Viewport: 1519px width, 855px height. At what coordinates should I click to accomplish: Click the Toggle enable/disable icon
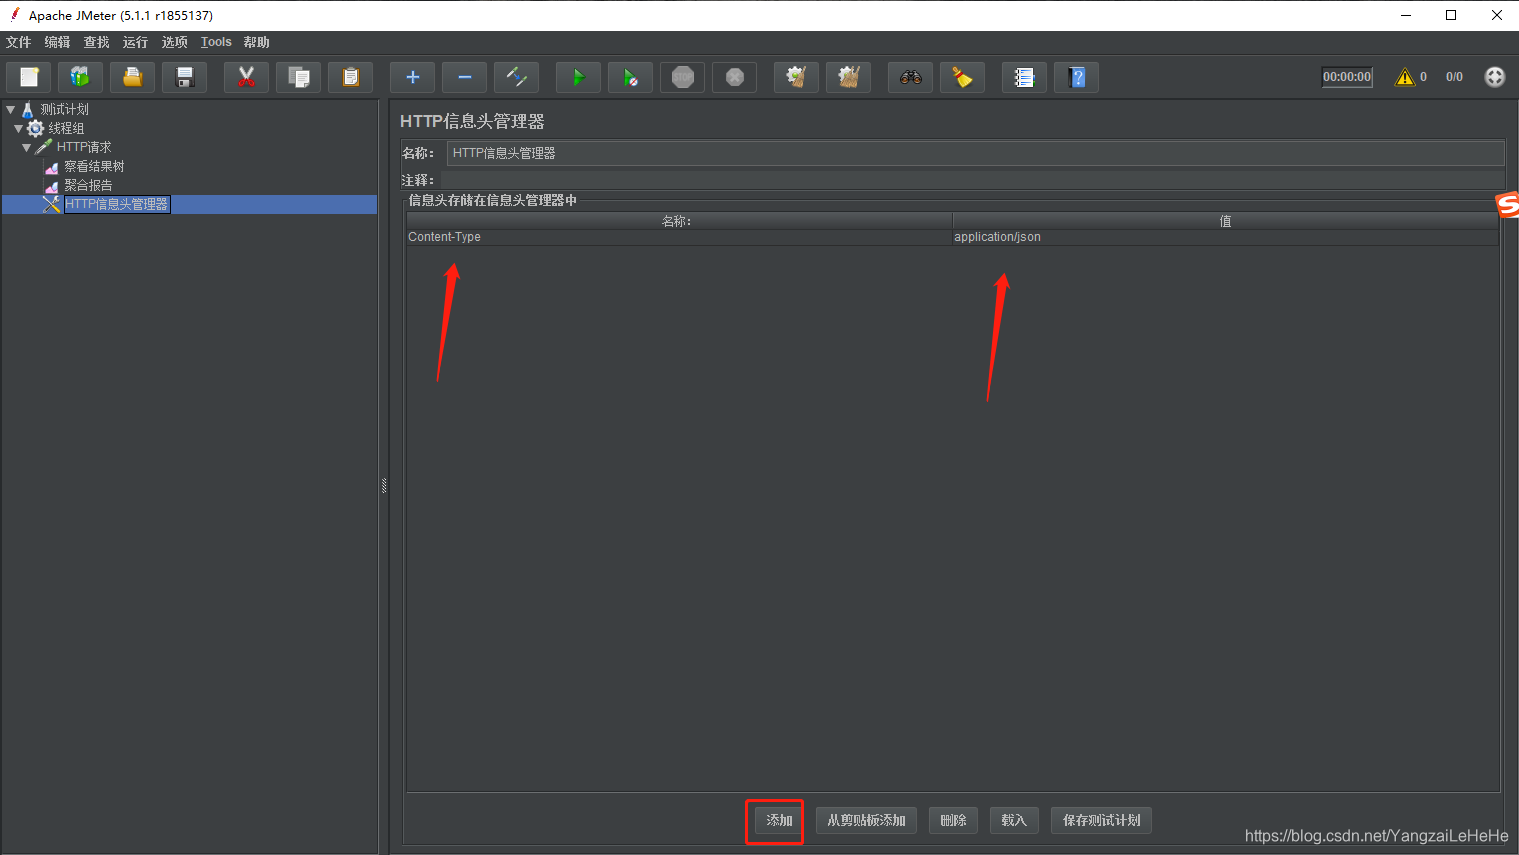[x=516, y=77]
